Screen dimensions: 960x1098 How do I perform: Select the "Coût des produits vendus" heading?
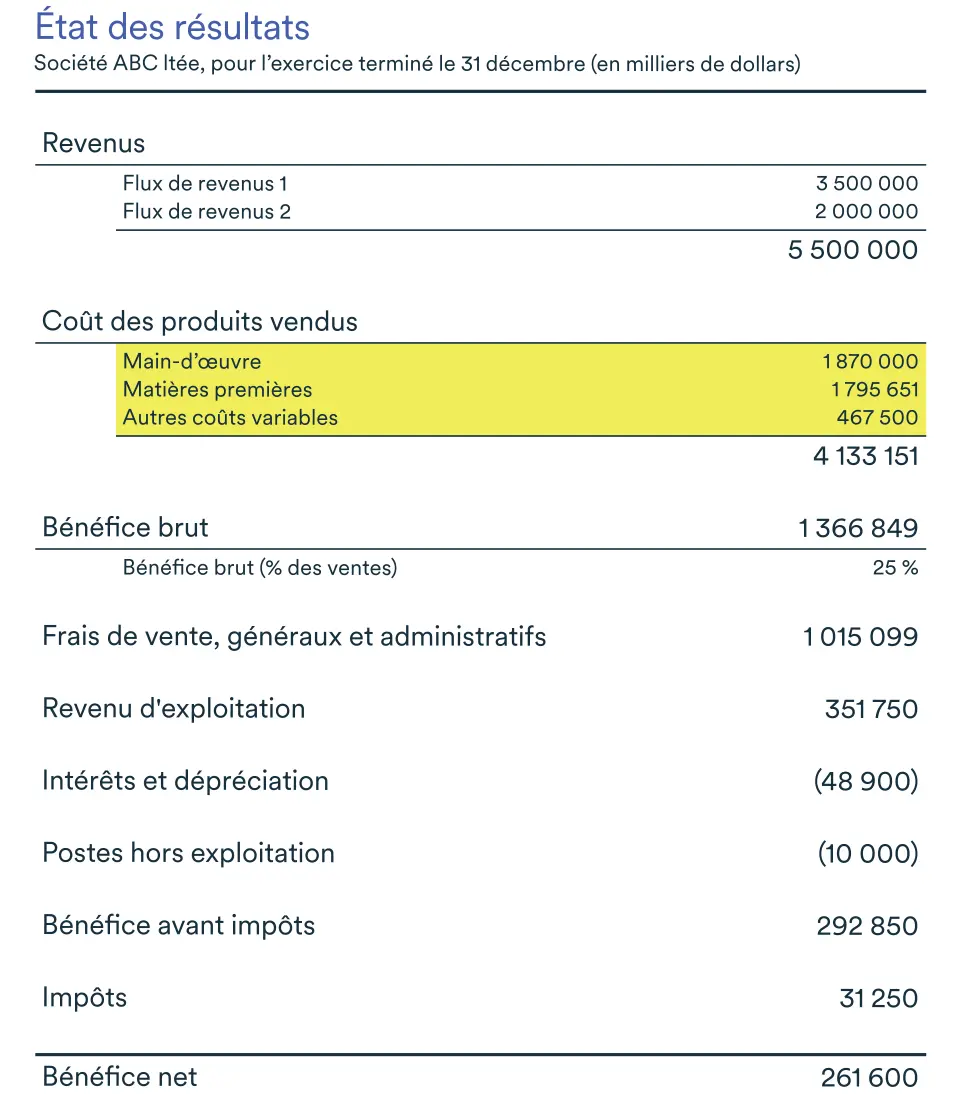[200, 322]
